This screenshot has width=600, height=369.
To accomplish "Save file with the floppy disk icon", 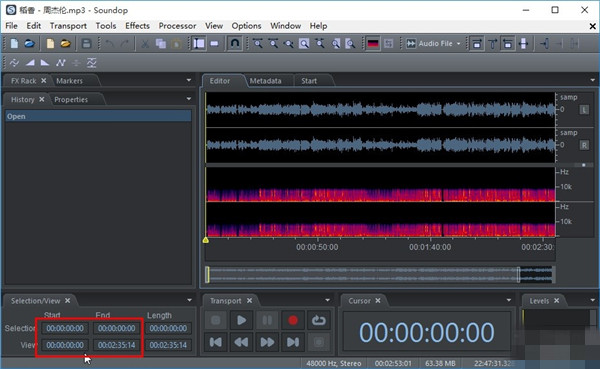I will pyautogui.click(x=86, y=44).
